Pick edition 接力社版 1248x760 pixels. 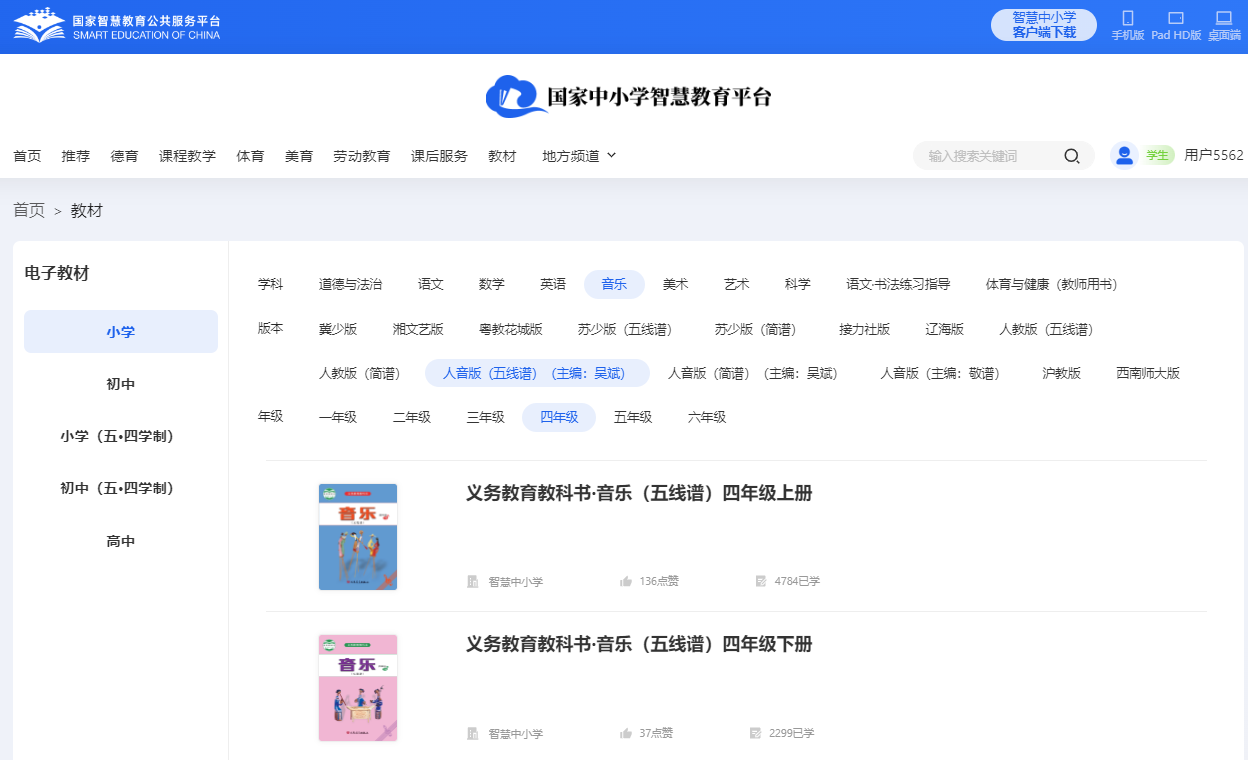tap(864, 329)
